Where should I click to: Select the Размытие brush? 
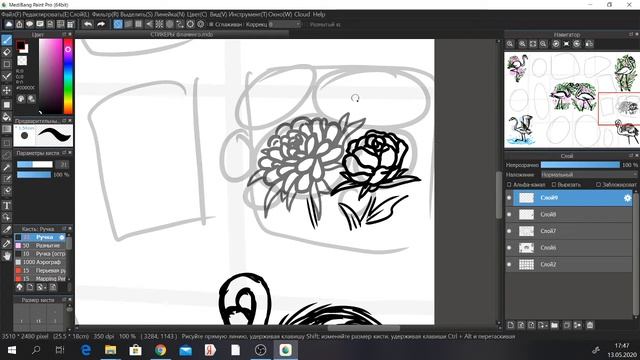pos(40,246)
